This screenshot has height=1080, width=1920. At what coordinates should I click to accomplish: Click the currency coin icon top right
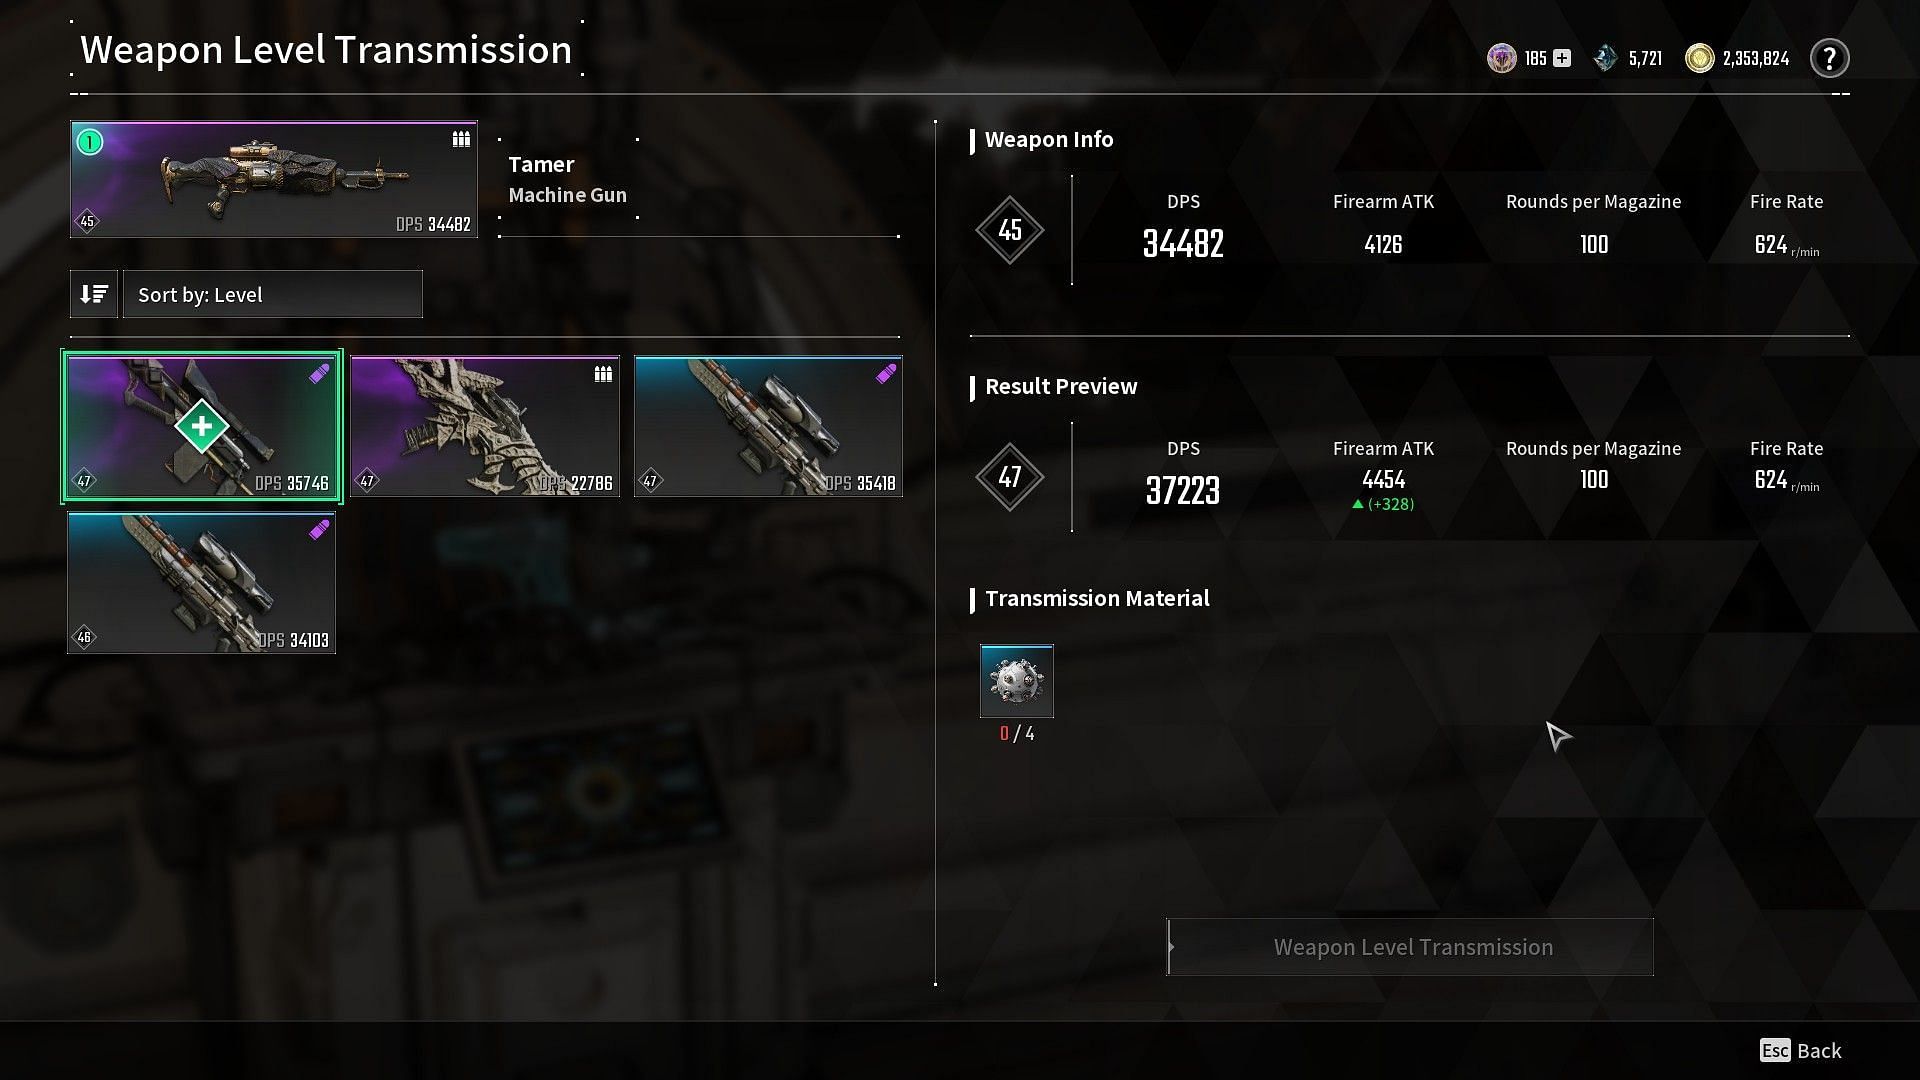1701,57
